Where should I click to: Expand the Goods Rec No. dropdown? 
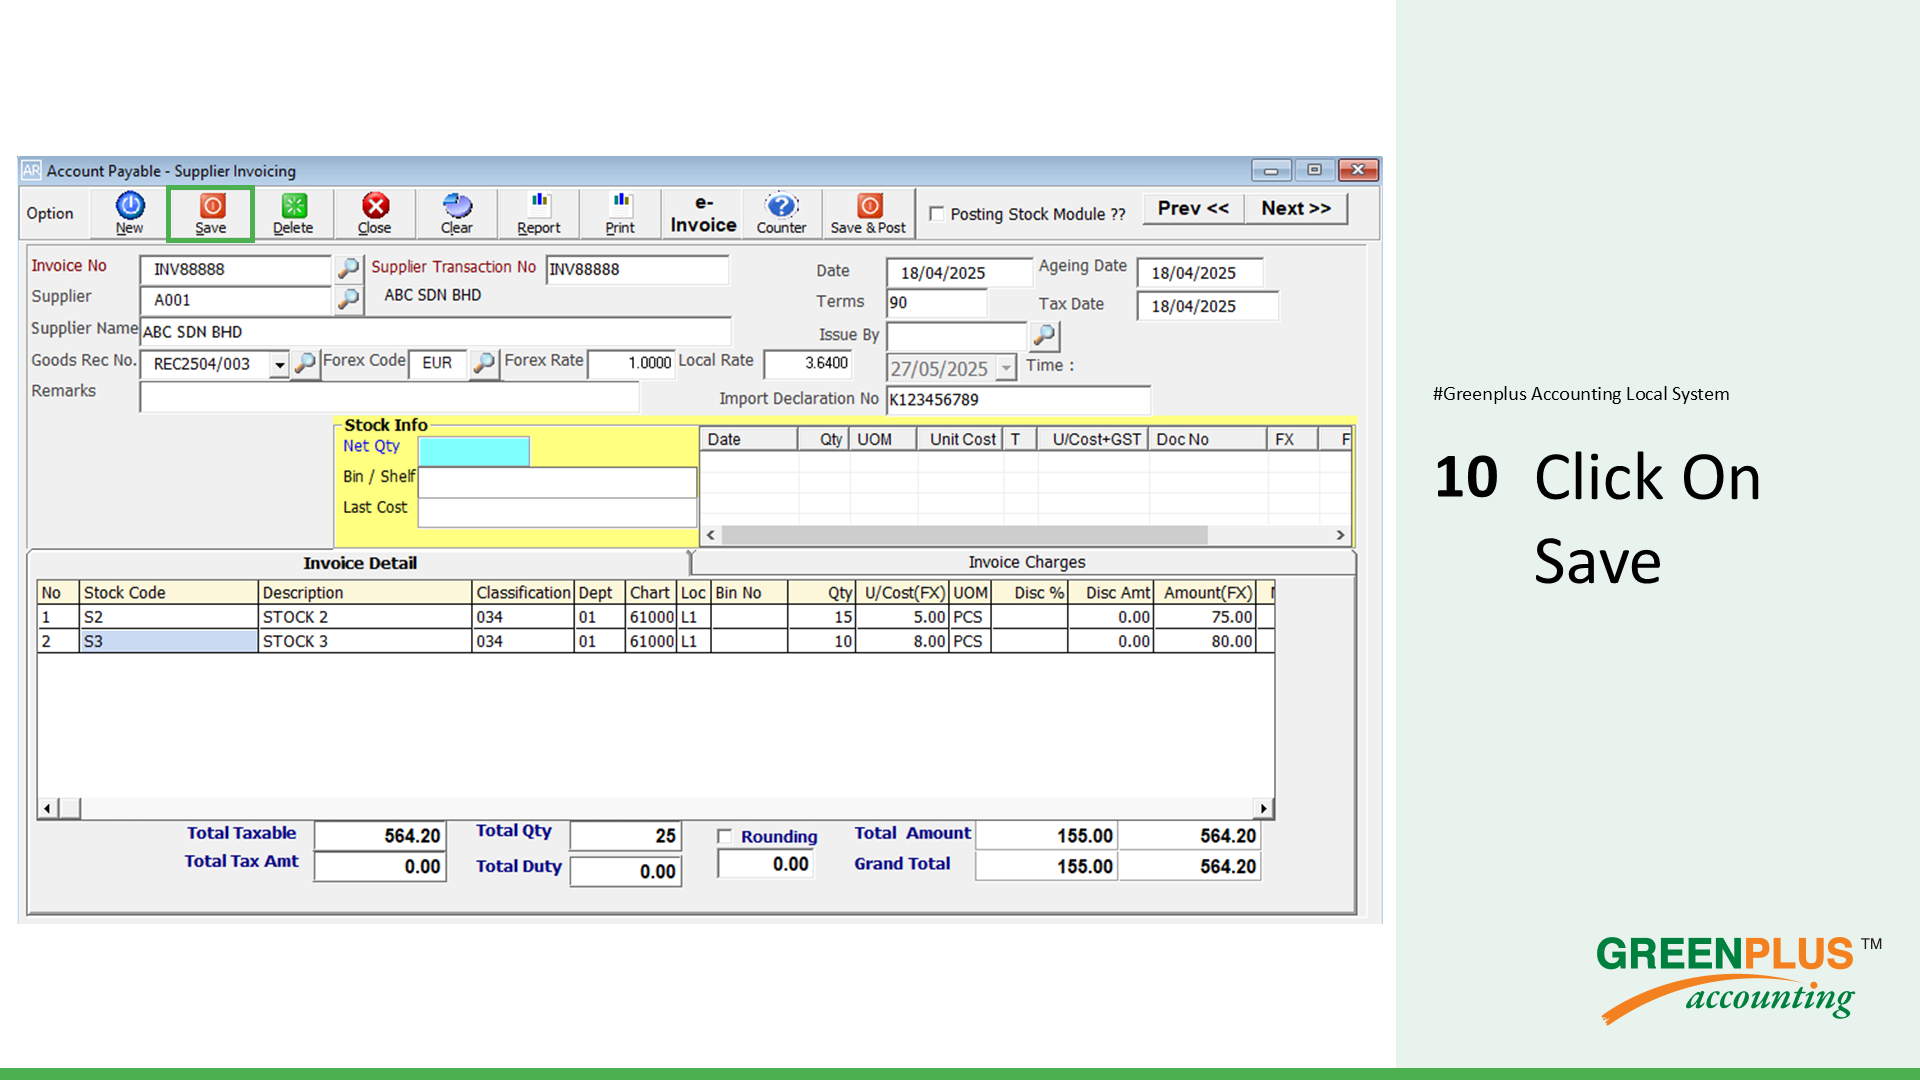279,364
